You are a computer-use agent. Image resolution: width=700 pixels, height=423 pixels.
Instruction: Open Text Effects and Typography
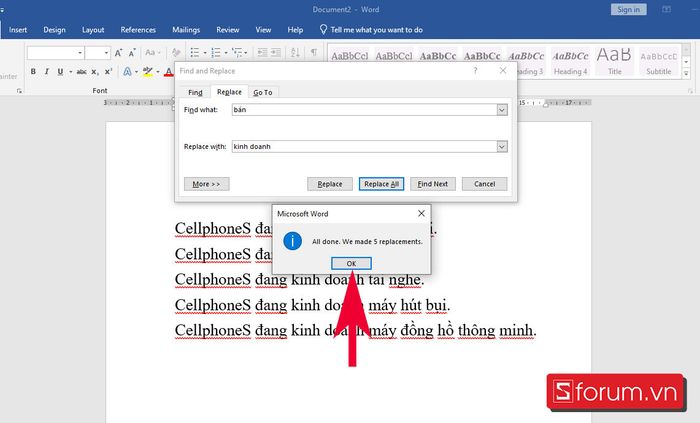point(127,71)
